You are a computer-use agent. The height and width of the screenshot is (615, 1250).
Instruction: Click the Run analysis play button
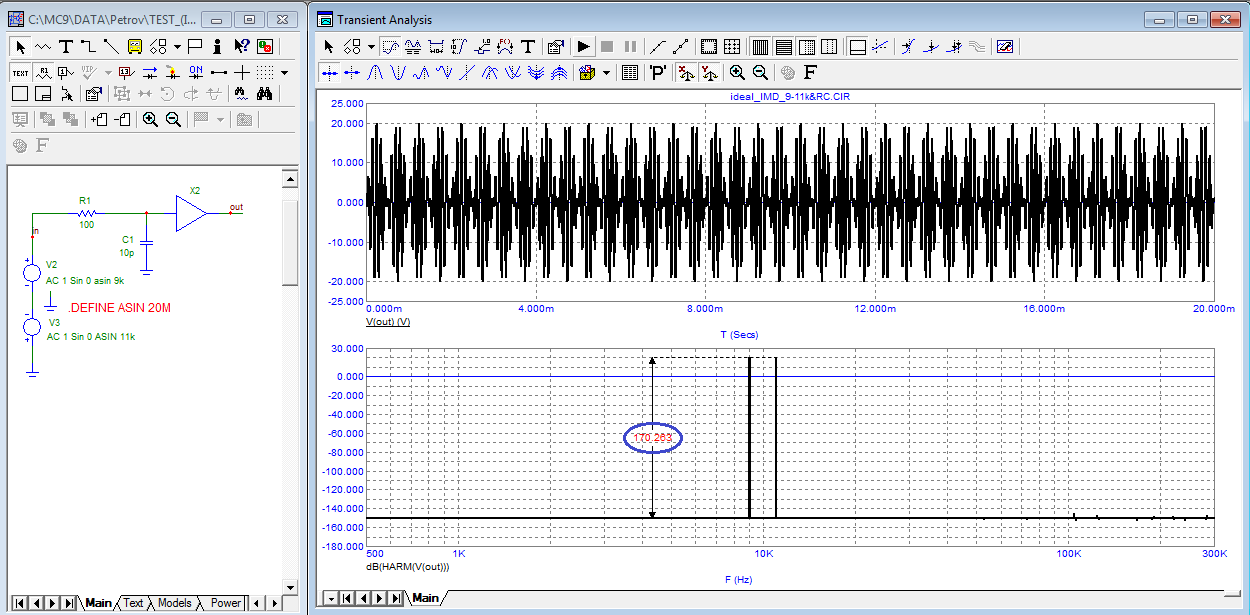click(x=583, y=46)
